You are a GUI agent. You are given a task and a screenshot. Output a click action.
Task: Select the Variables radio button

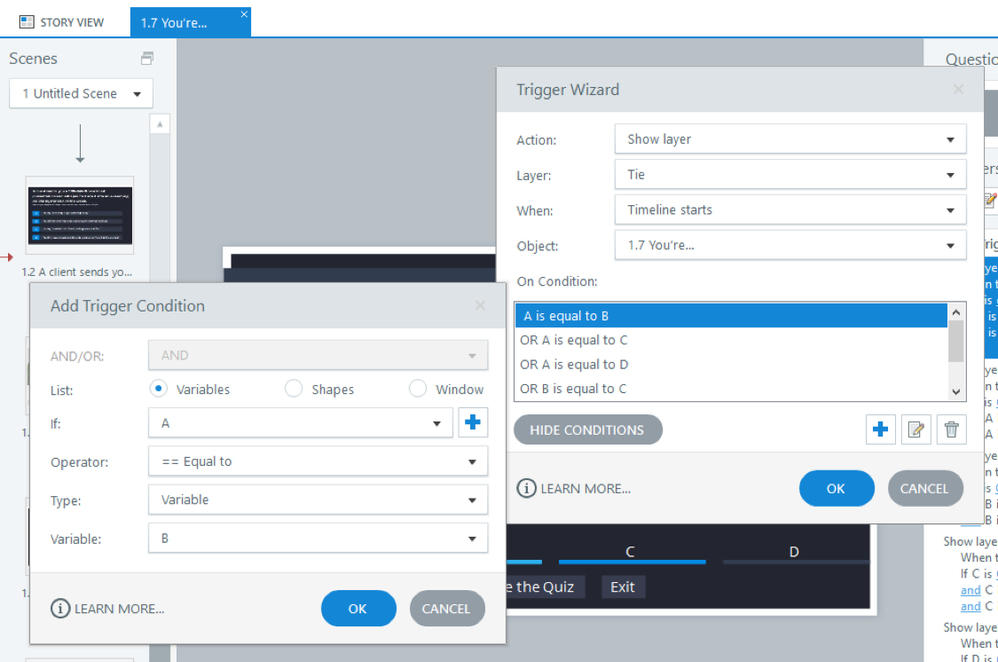click(158, 388)
